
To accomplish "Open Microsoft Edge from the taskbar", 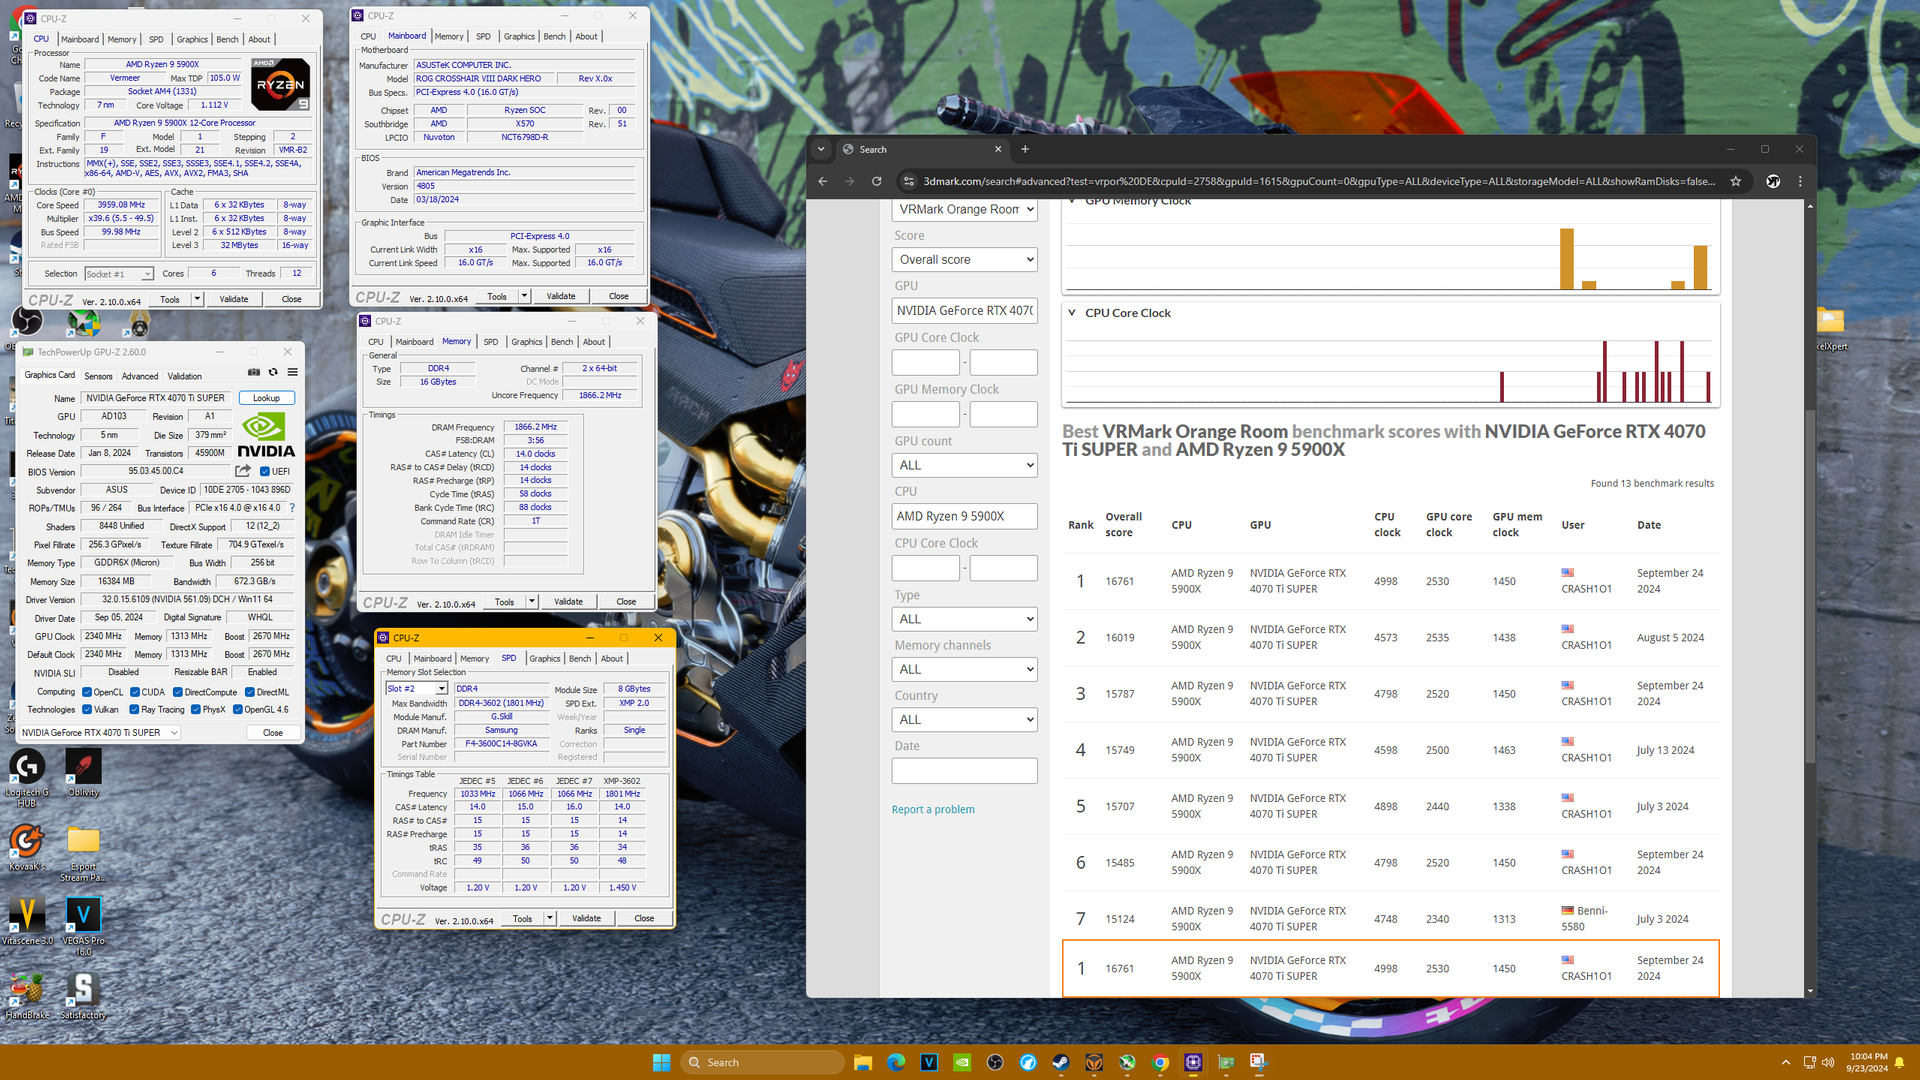I will point(896,1062).
